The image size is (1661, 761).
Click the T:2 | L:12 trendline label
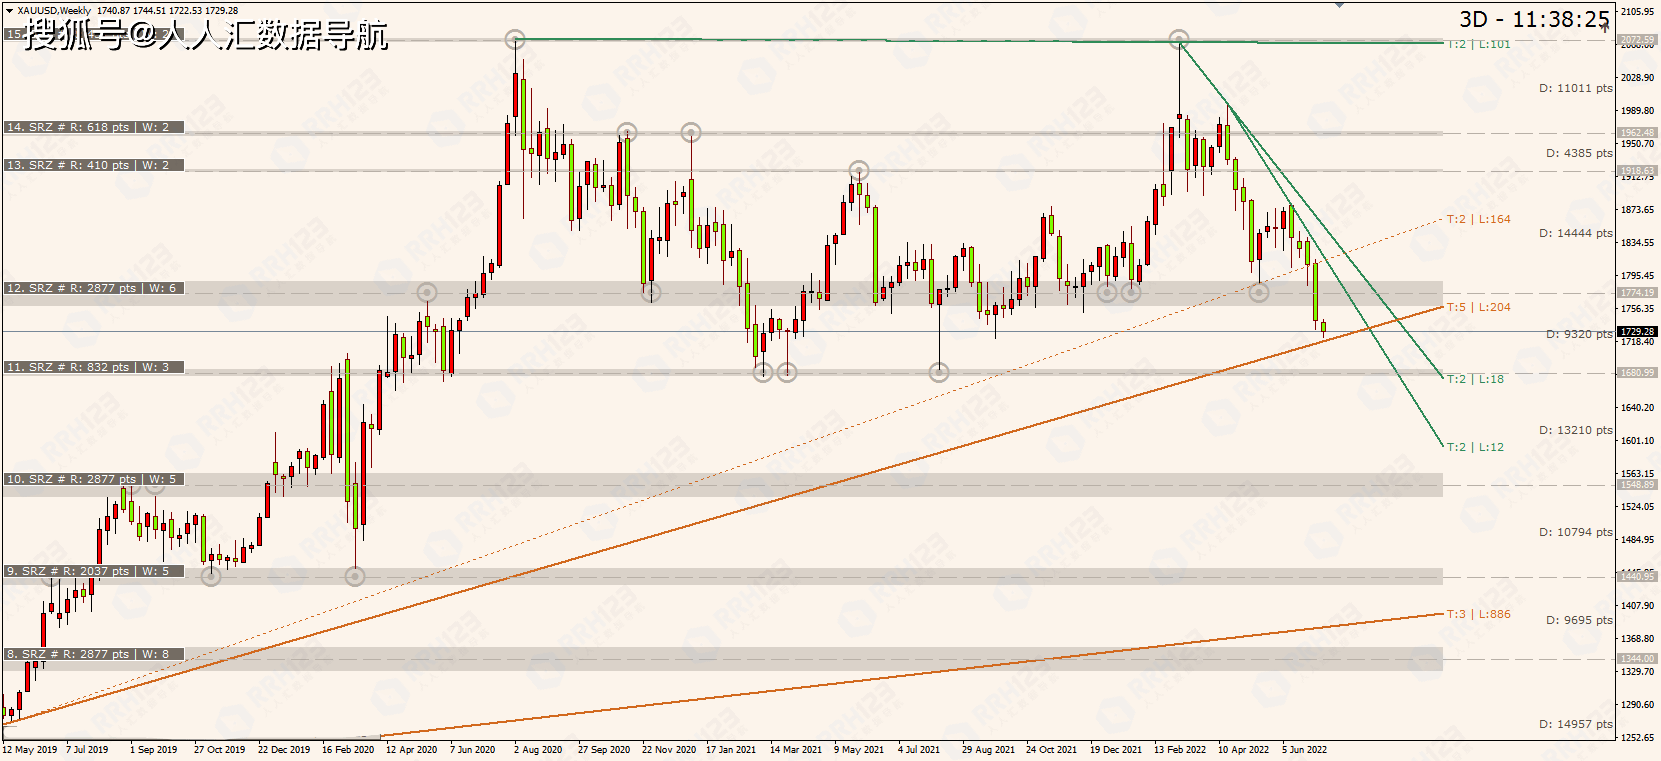click(1476, 447)
